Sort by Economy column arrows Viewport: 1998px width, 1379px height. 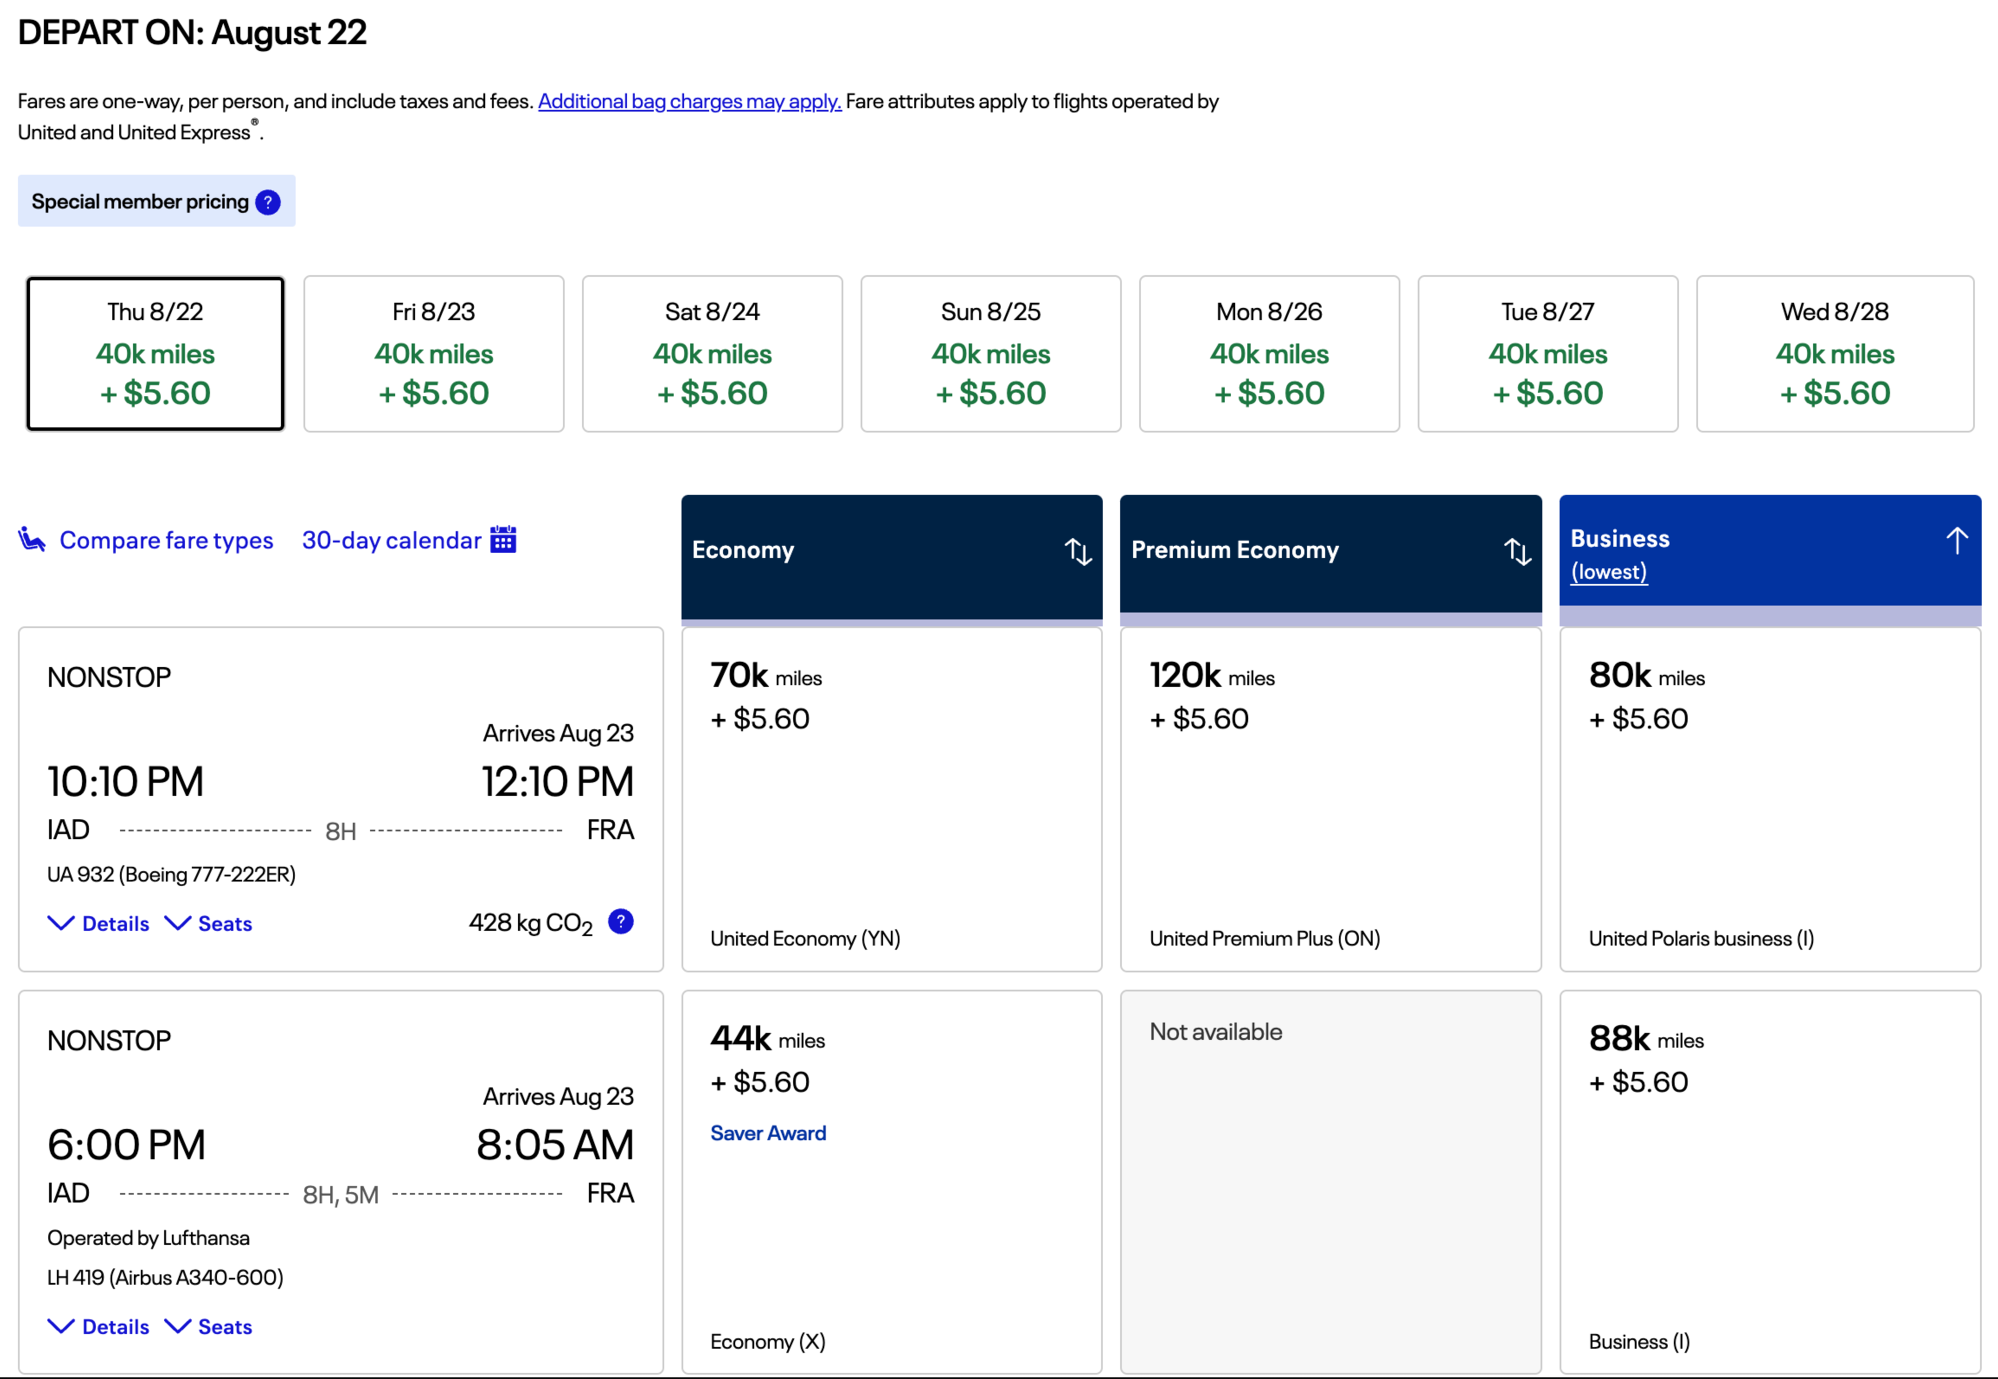coord(1077,551)
